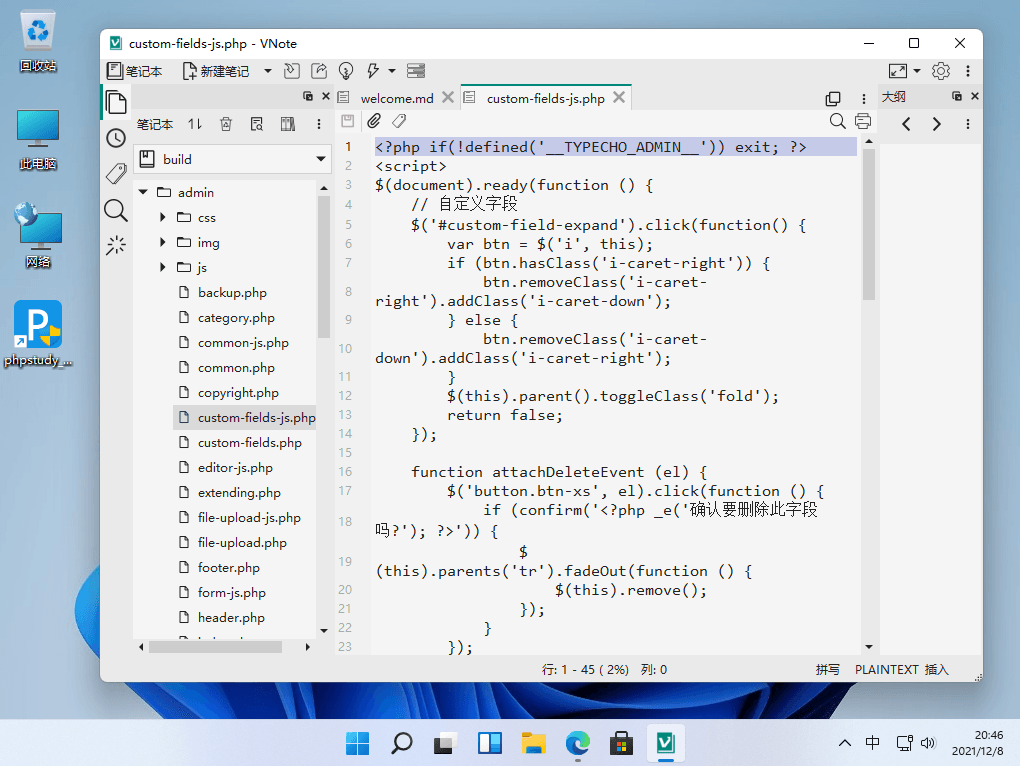The width and height of the screenshot is (1020, 766).
Task: Go to next outline heading arrow
Action: (937, 124)
